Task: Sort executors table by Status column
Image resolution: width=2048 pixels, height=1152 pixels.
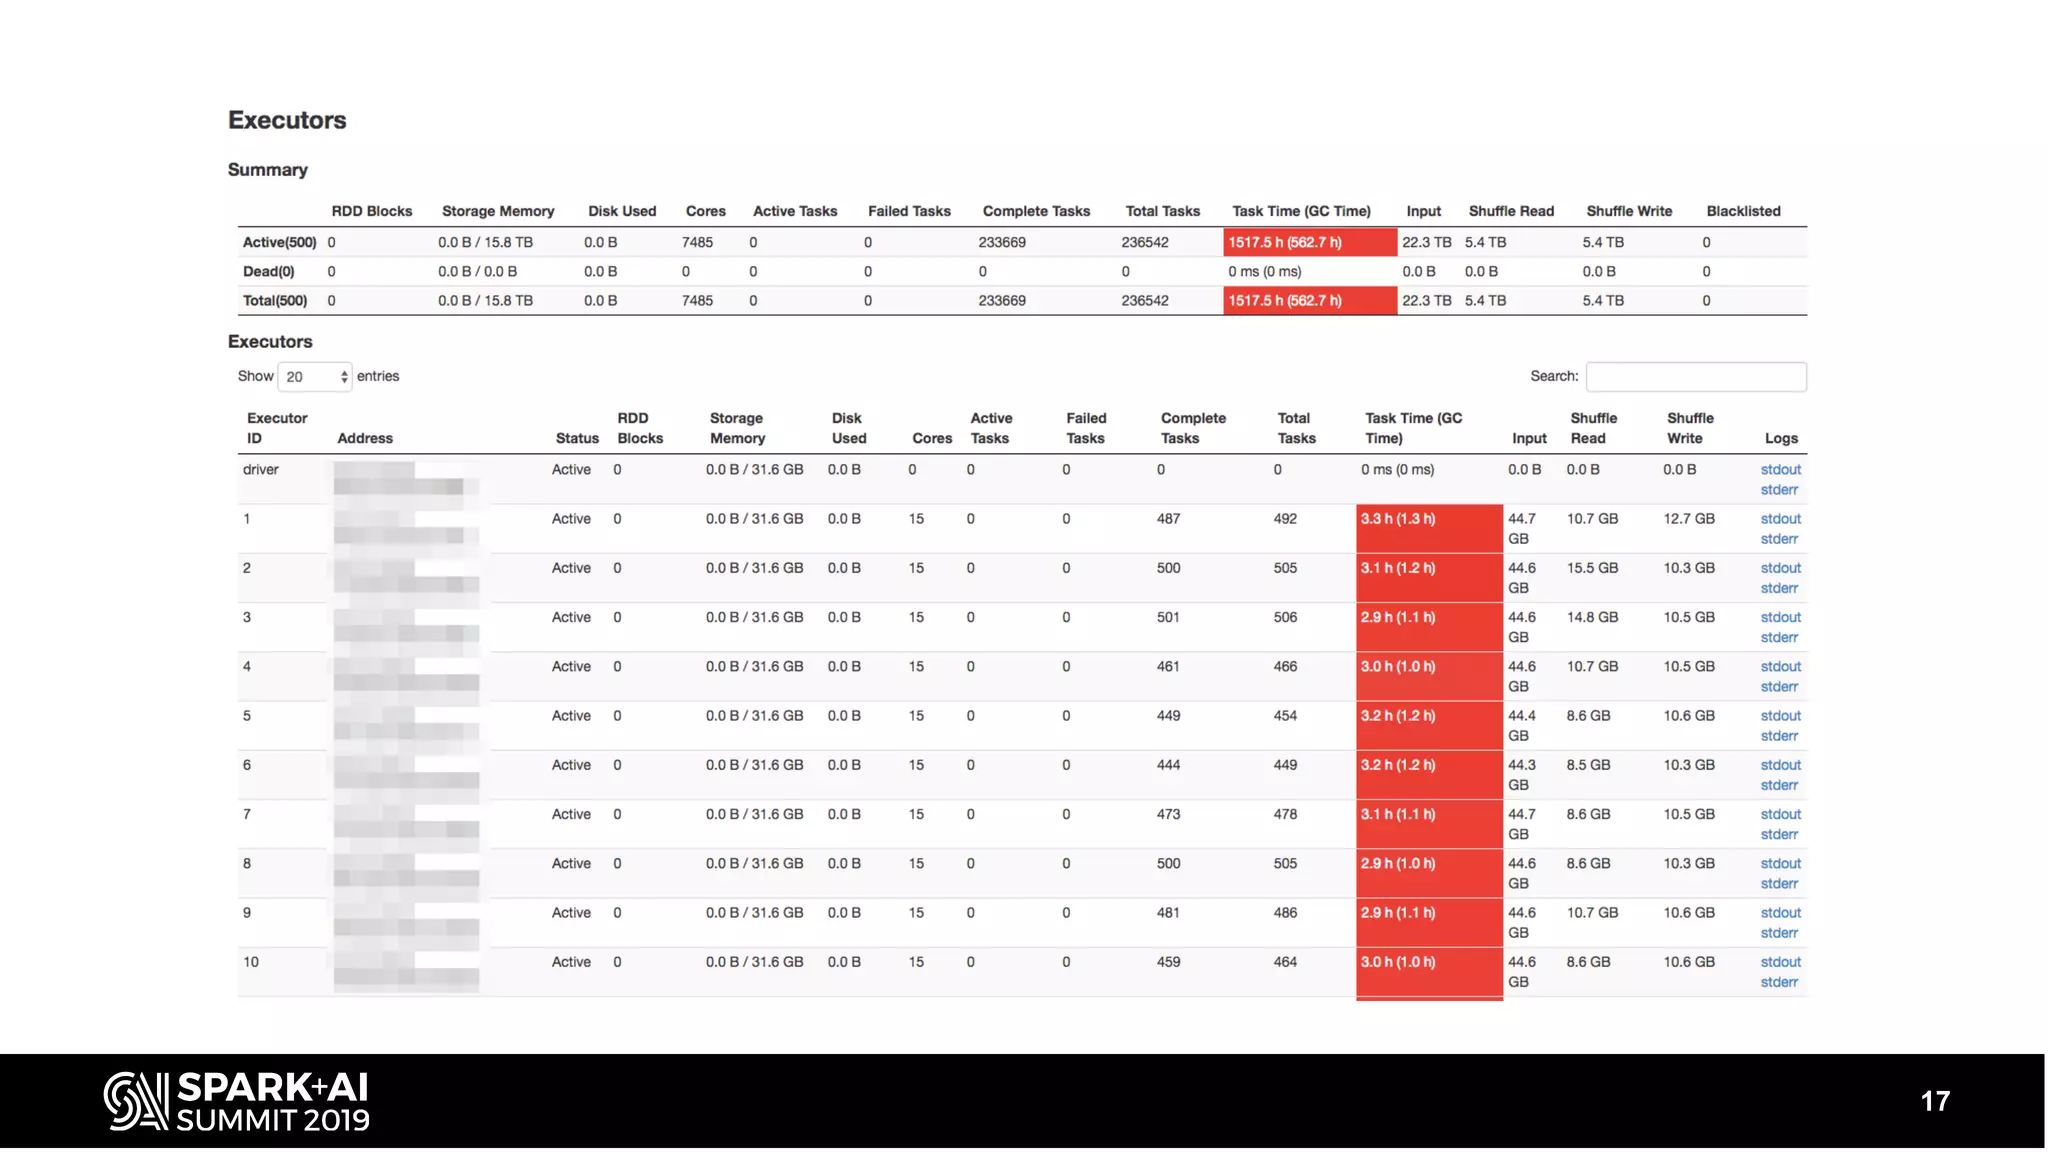Action: (577, 438)
